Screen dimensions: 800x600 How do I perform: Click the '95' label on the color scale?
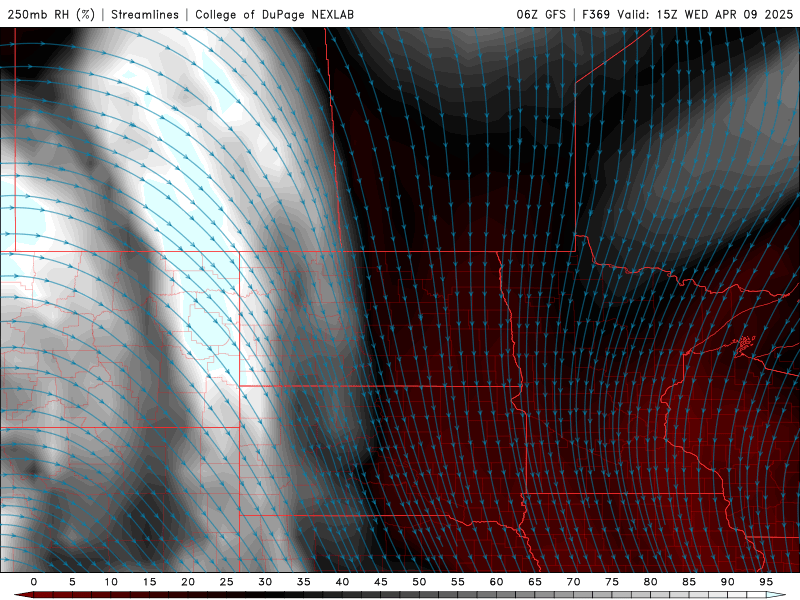pyautogui.click(x=766, y=582)
